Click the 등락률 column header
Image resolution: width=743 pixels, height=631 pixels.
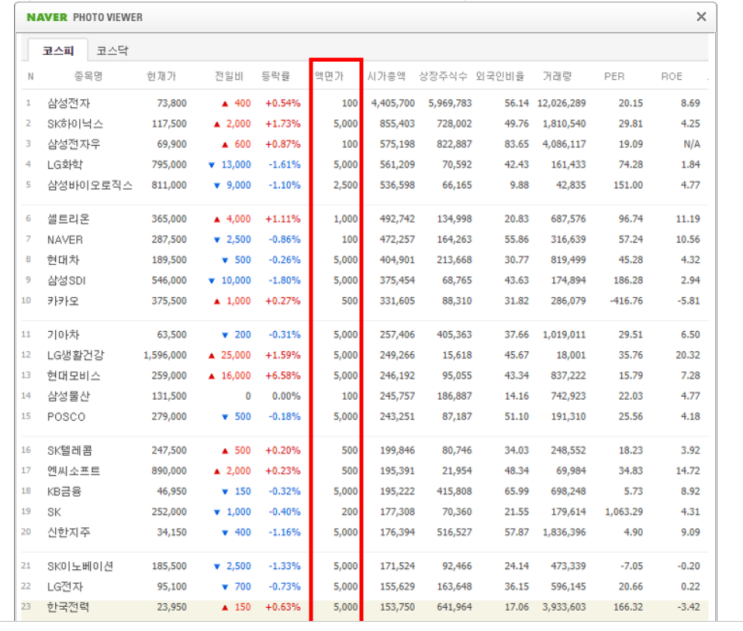(x=276, y=76)
